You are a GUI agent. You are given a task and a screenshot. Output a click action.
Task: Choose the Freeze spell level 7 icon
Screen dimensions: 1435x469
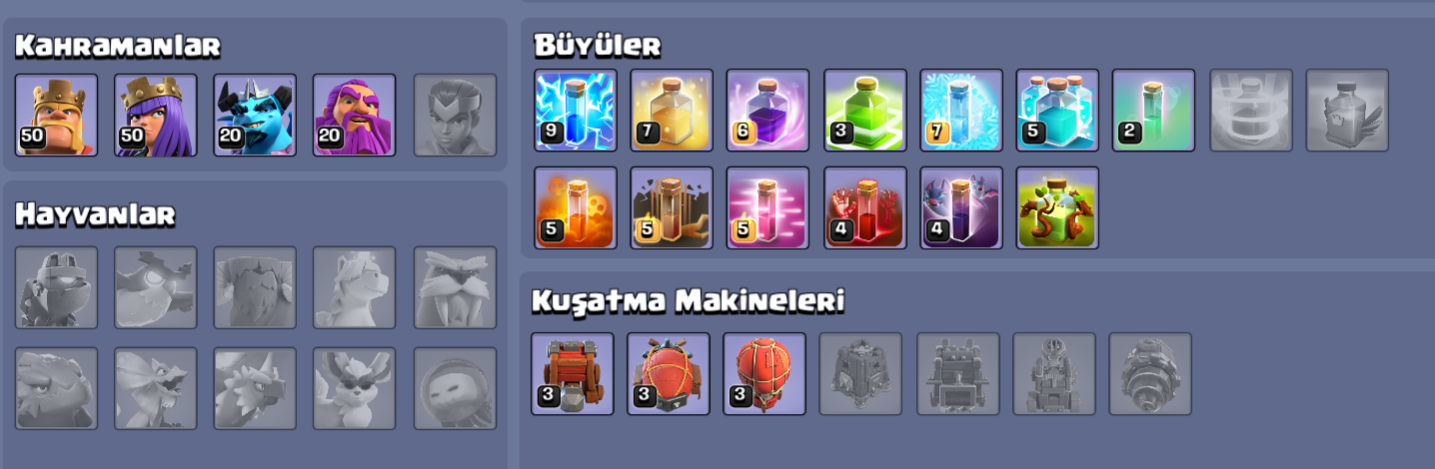[x=961, y=110]
